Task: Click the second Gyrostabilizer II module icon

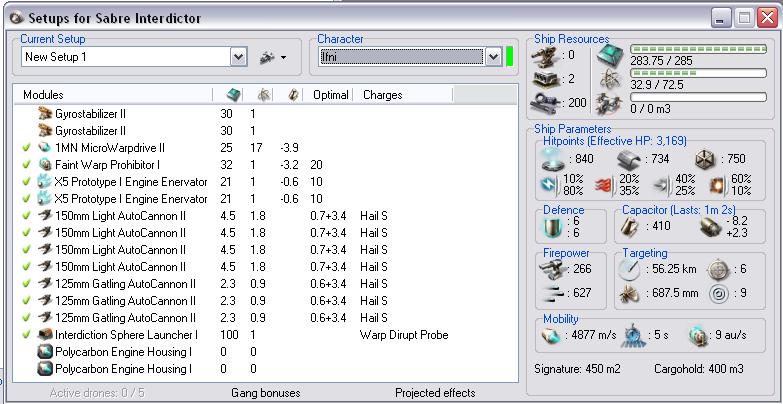Action: click(x=45, y=131)
